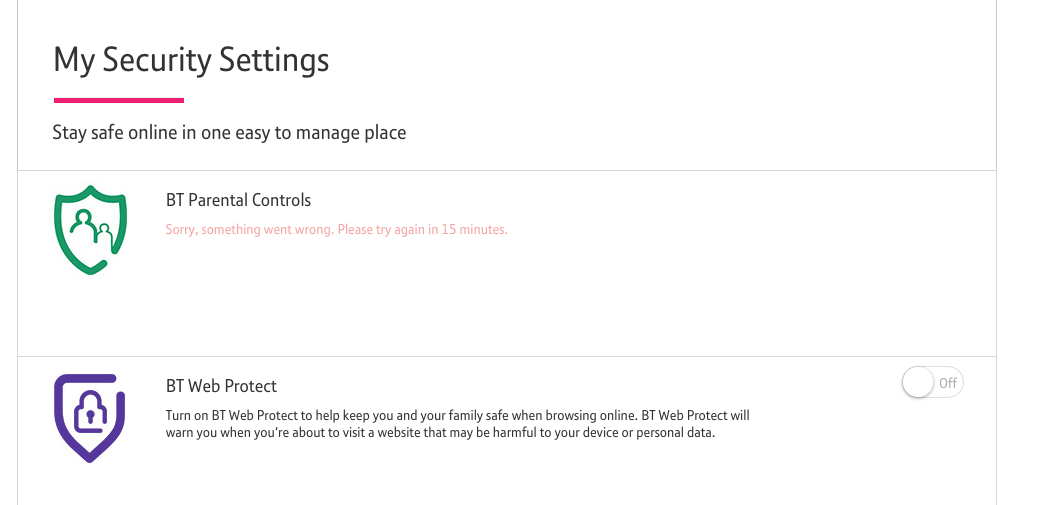Screen dimensions: 1039x505
Task: Click the "Stay safe online" subtitle
Action: coord(229,132)
